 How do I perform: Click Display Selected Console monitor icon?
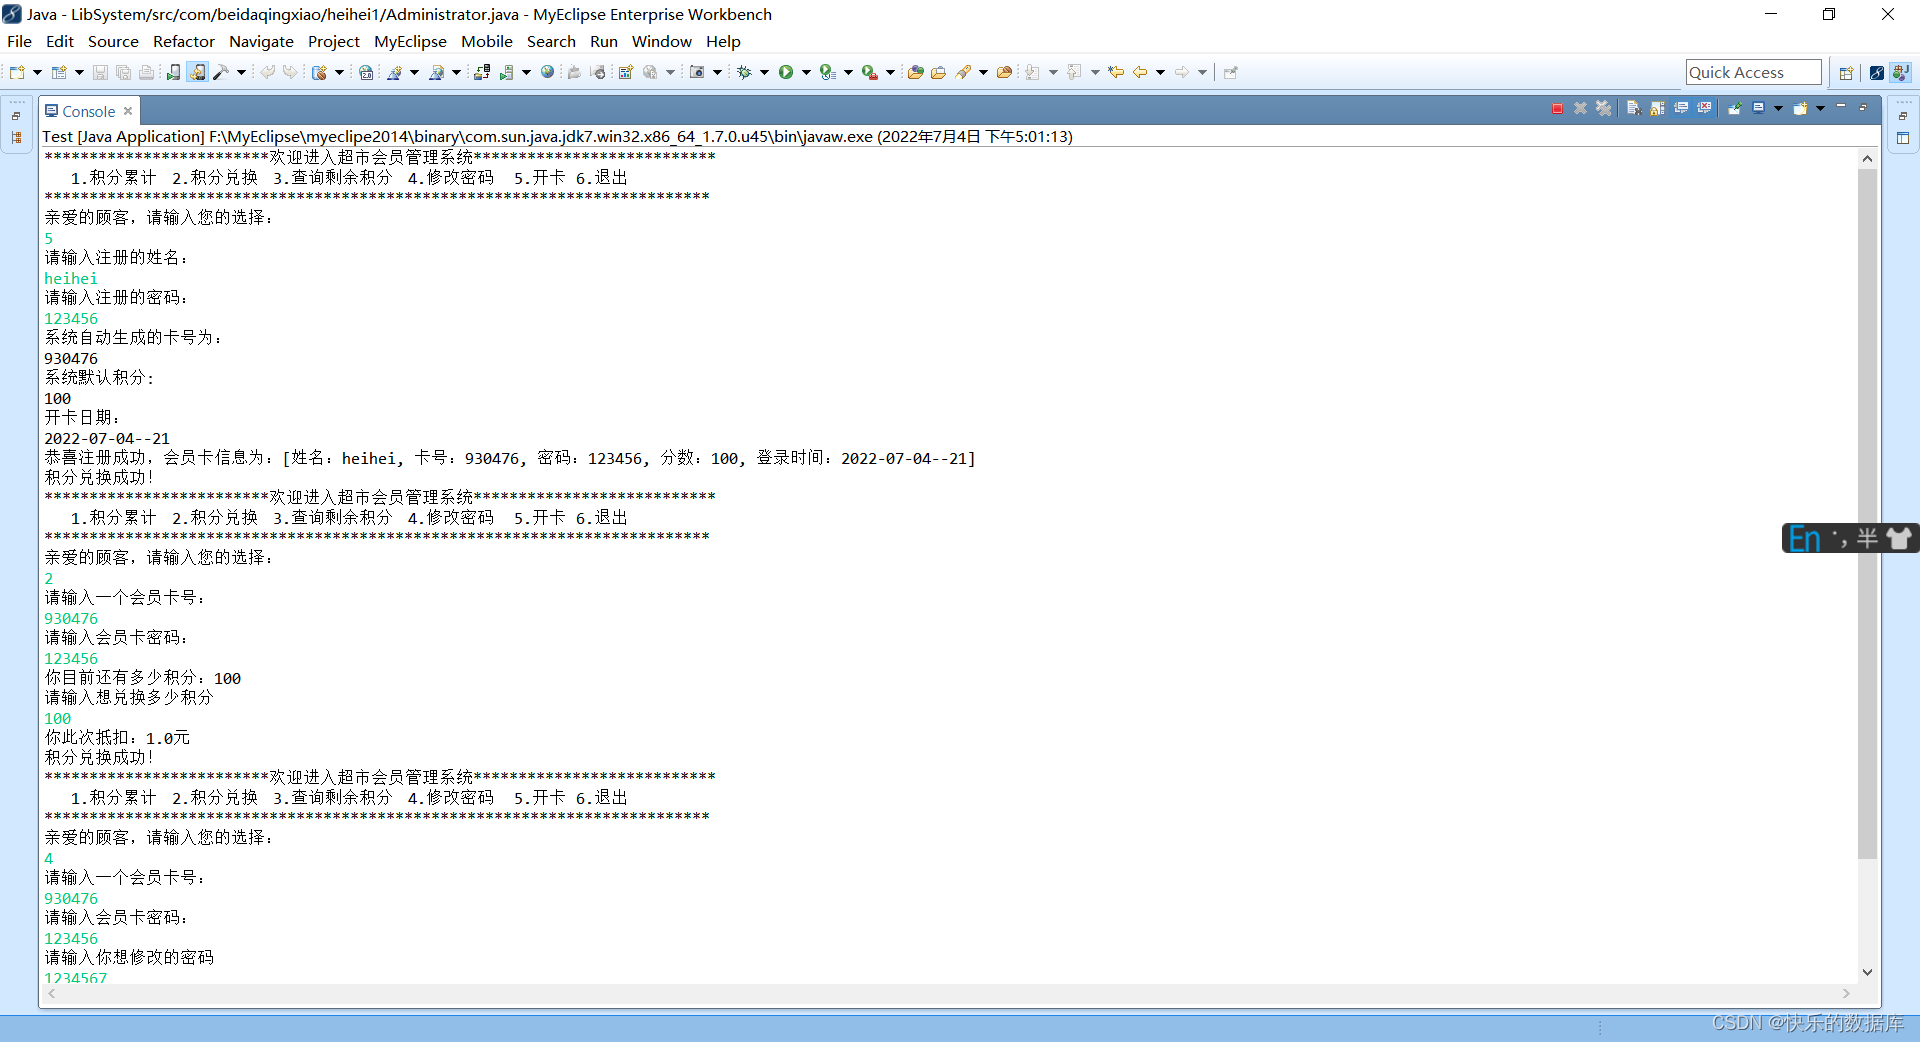click(1759, 108)
